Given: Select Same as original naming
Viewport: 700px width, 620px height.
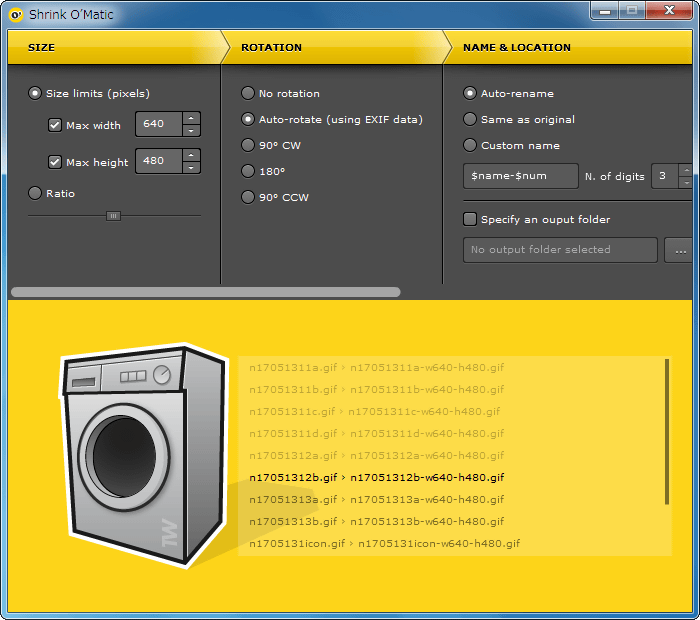Looking at the screenshot, I should coord(470,119).
